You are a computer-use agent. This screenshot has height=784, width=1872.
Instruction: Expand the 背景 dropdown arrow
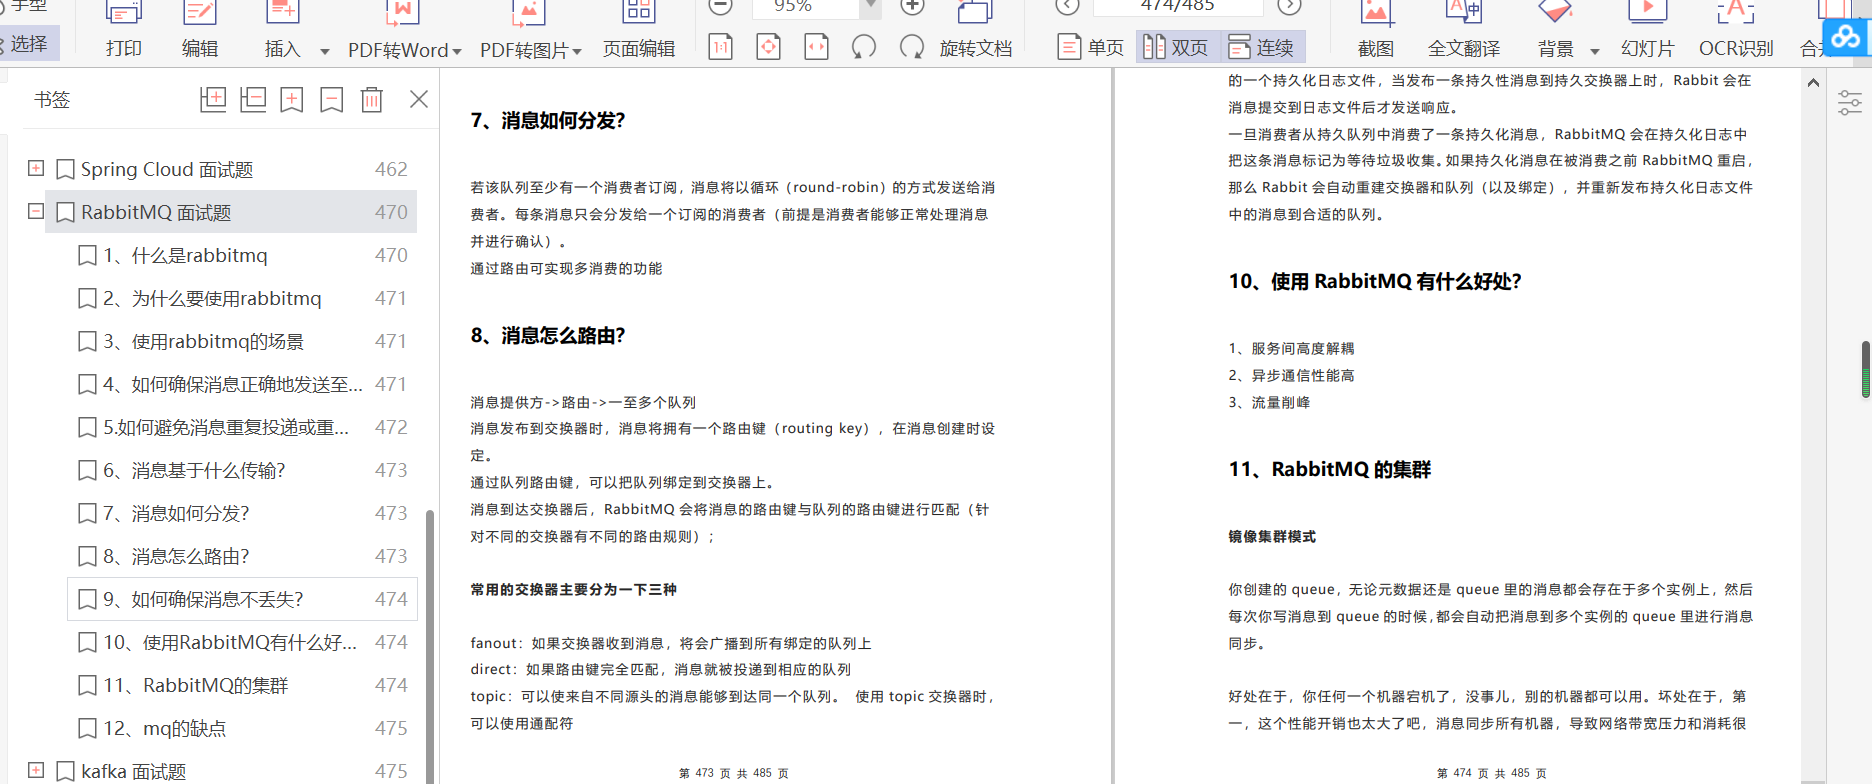pyautogui.click(x=1595, y=51)
